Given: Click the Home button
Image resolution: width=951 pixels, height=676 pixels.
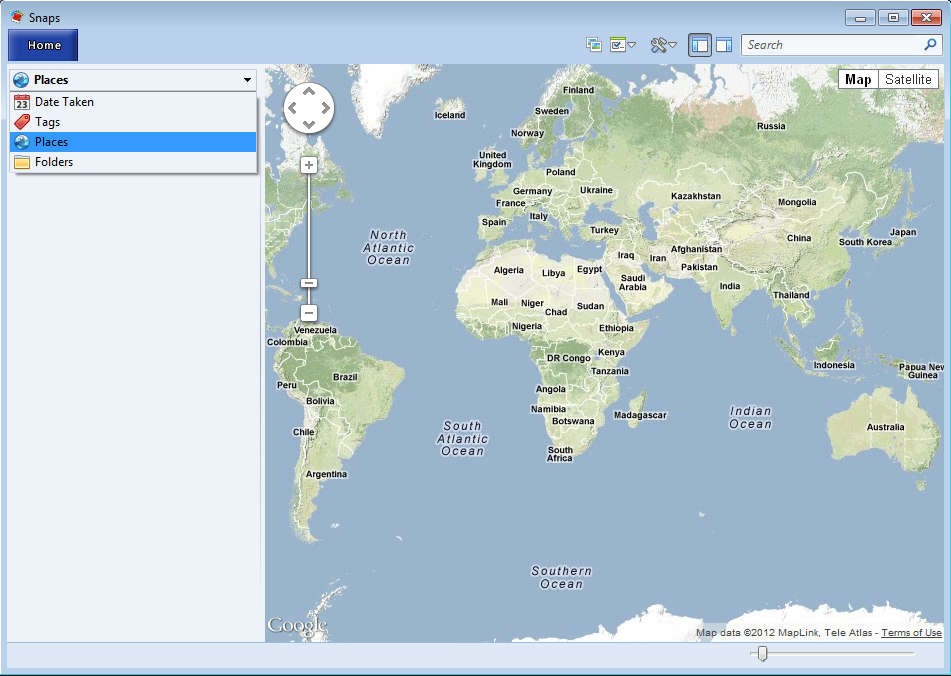Looking at the screenshot, I should (x=44, y=45).
